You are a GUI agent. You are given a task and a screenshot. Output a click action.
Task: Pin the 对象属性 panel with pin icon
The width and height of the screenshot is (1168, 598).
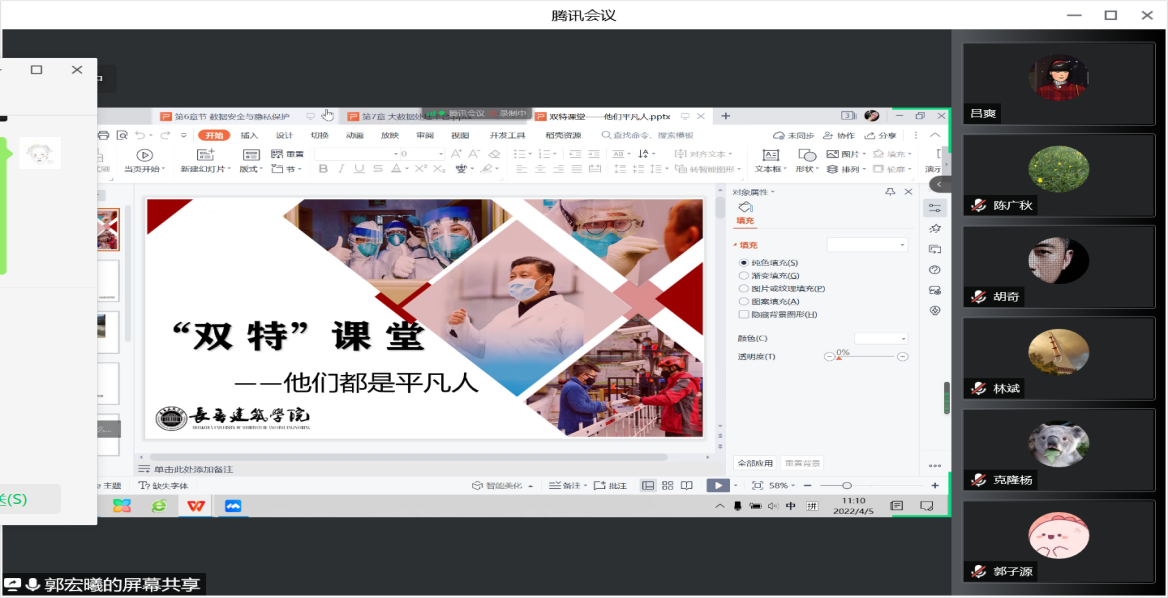click(x=890, y=192)
